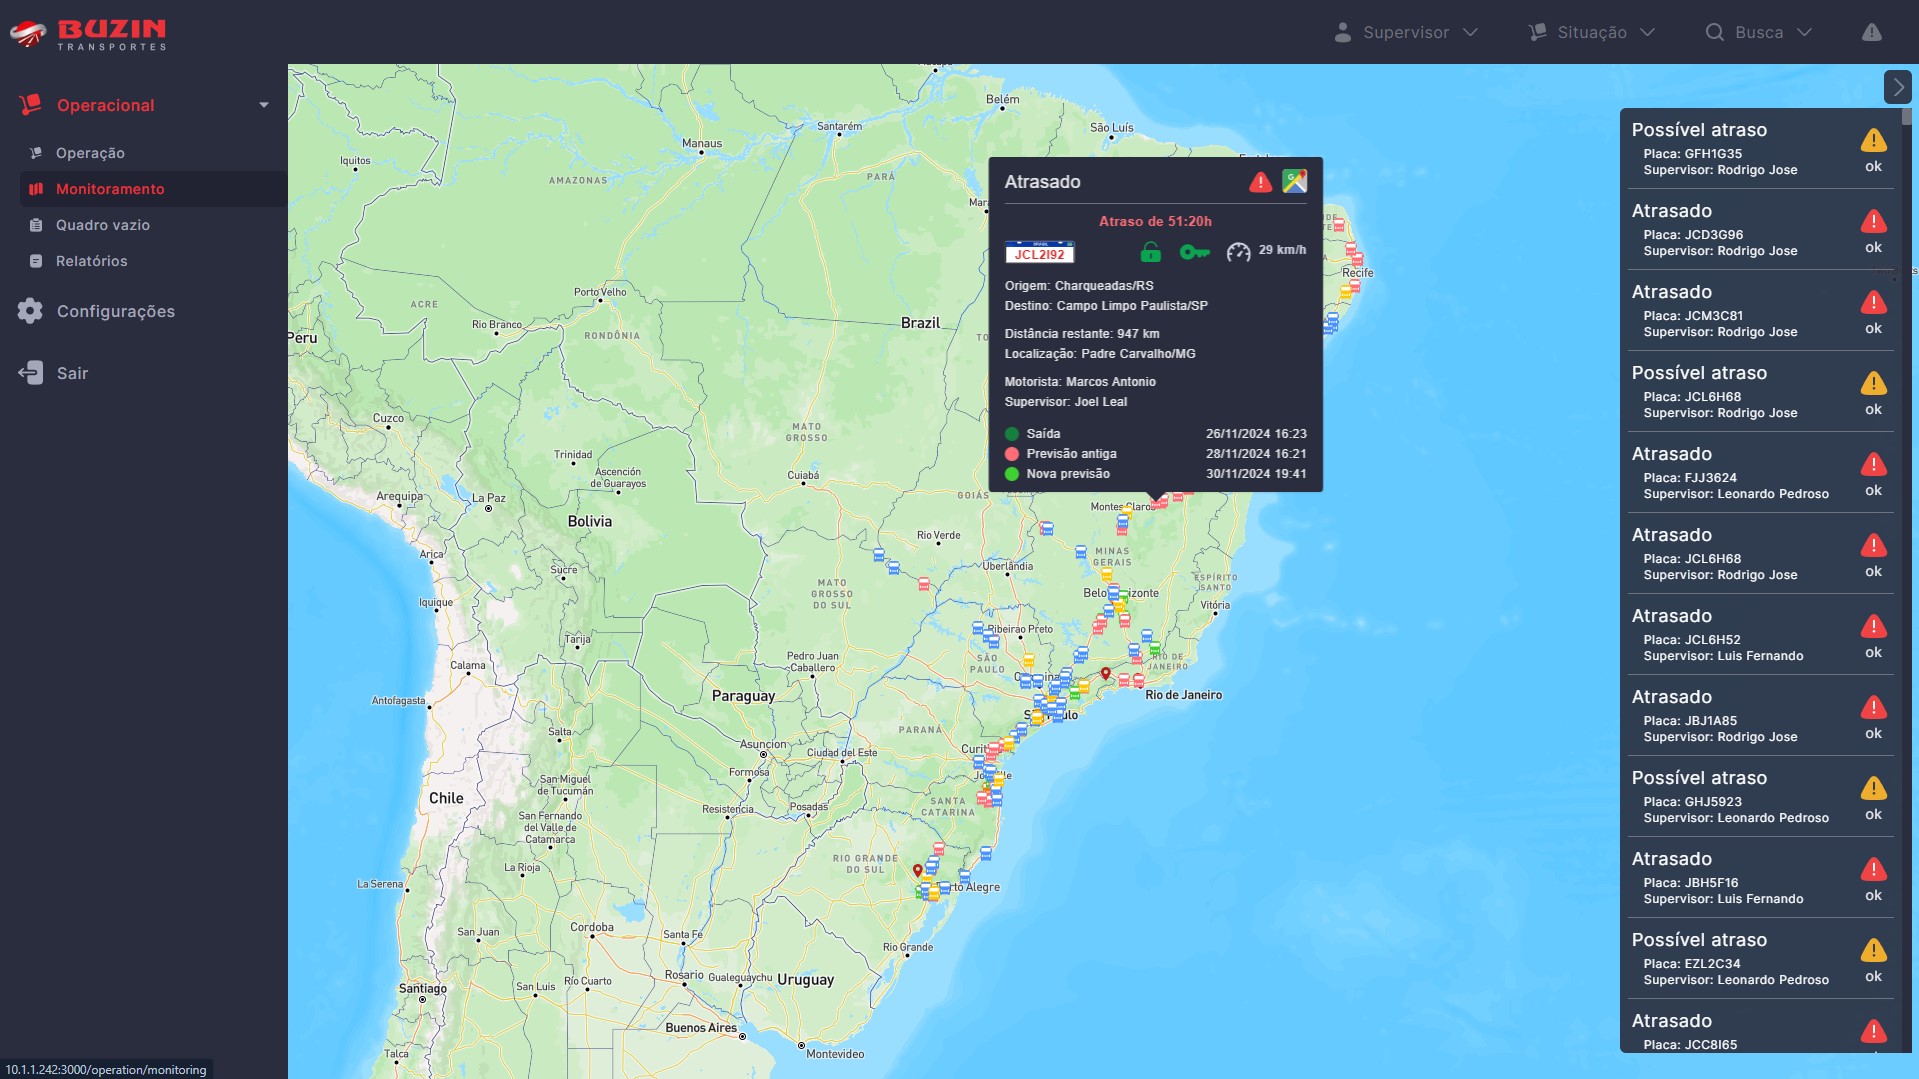Open the notifications alert triangle icon
This screenshot has width=1919, height=1079.
[x=1872, y=32]
